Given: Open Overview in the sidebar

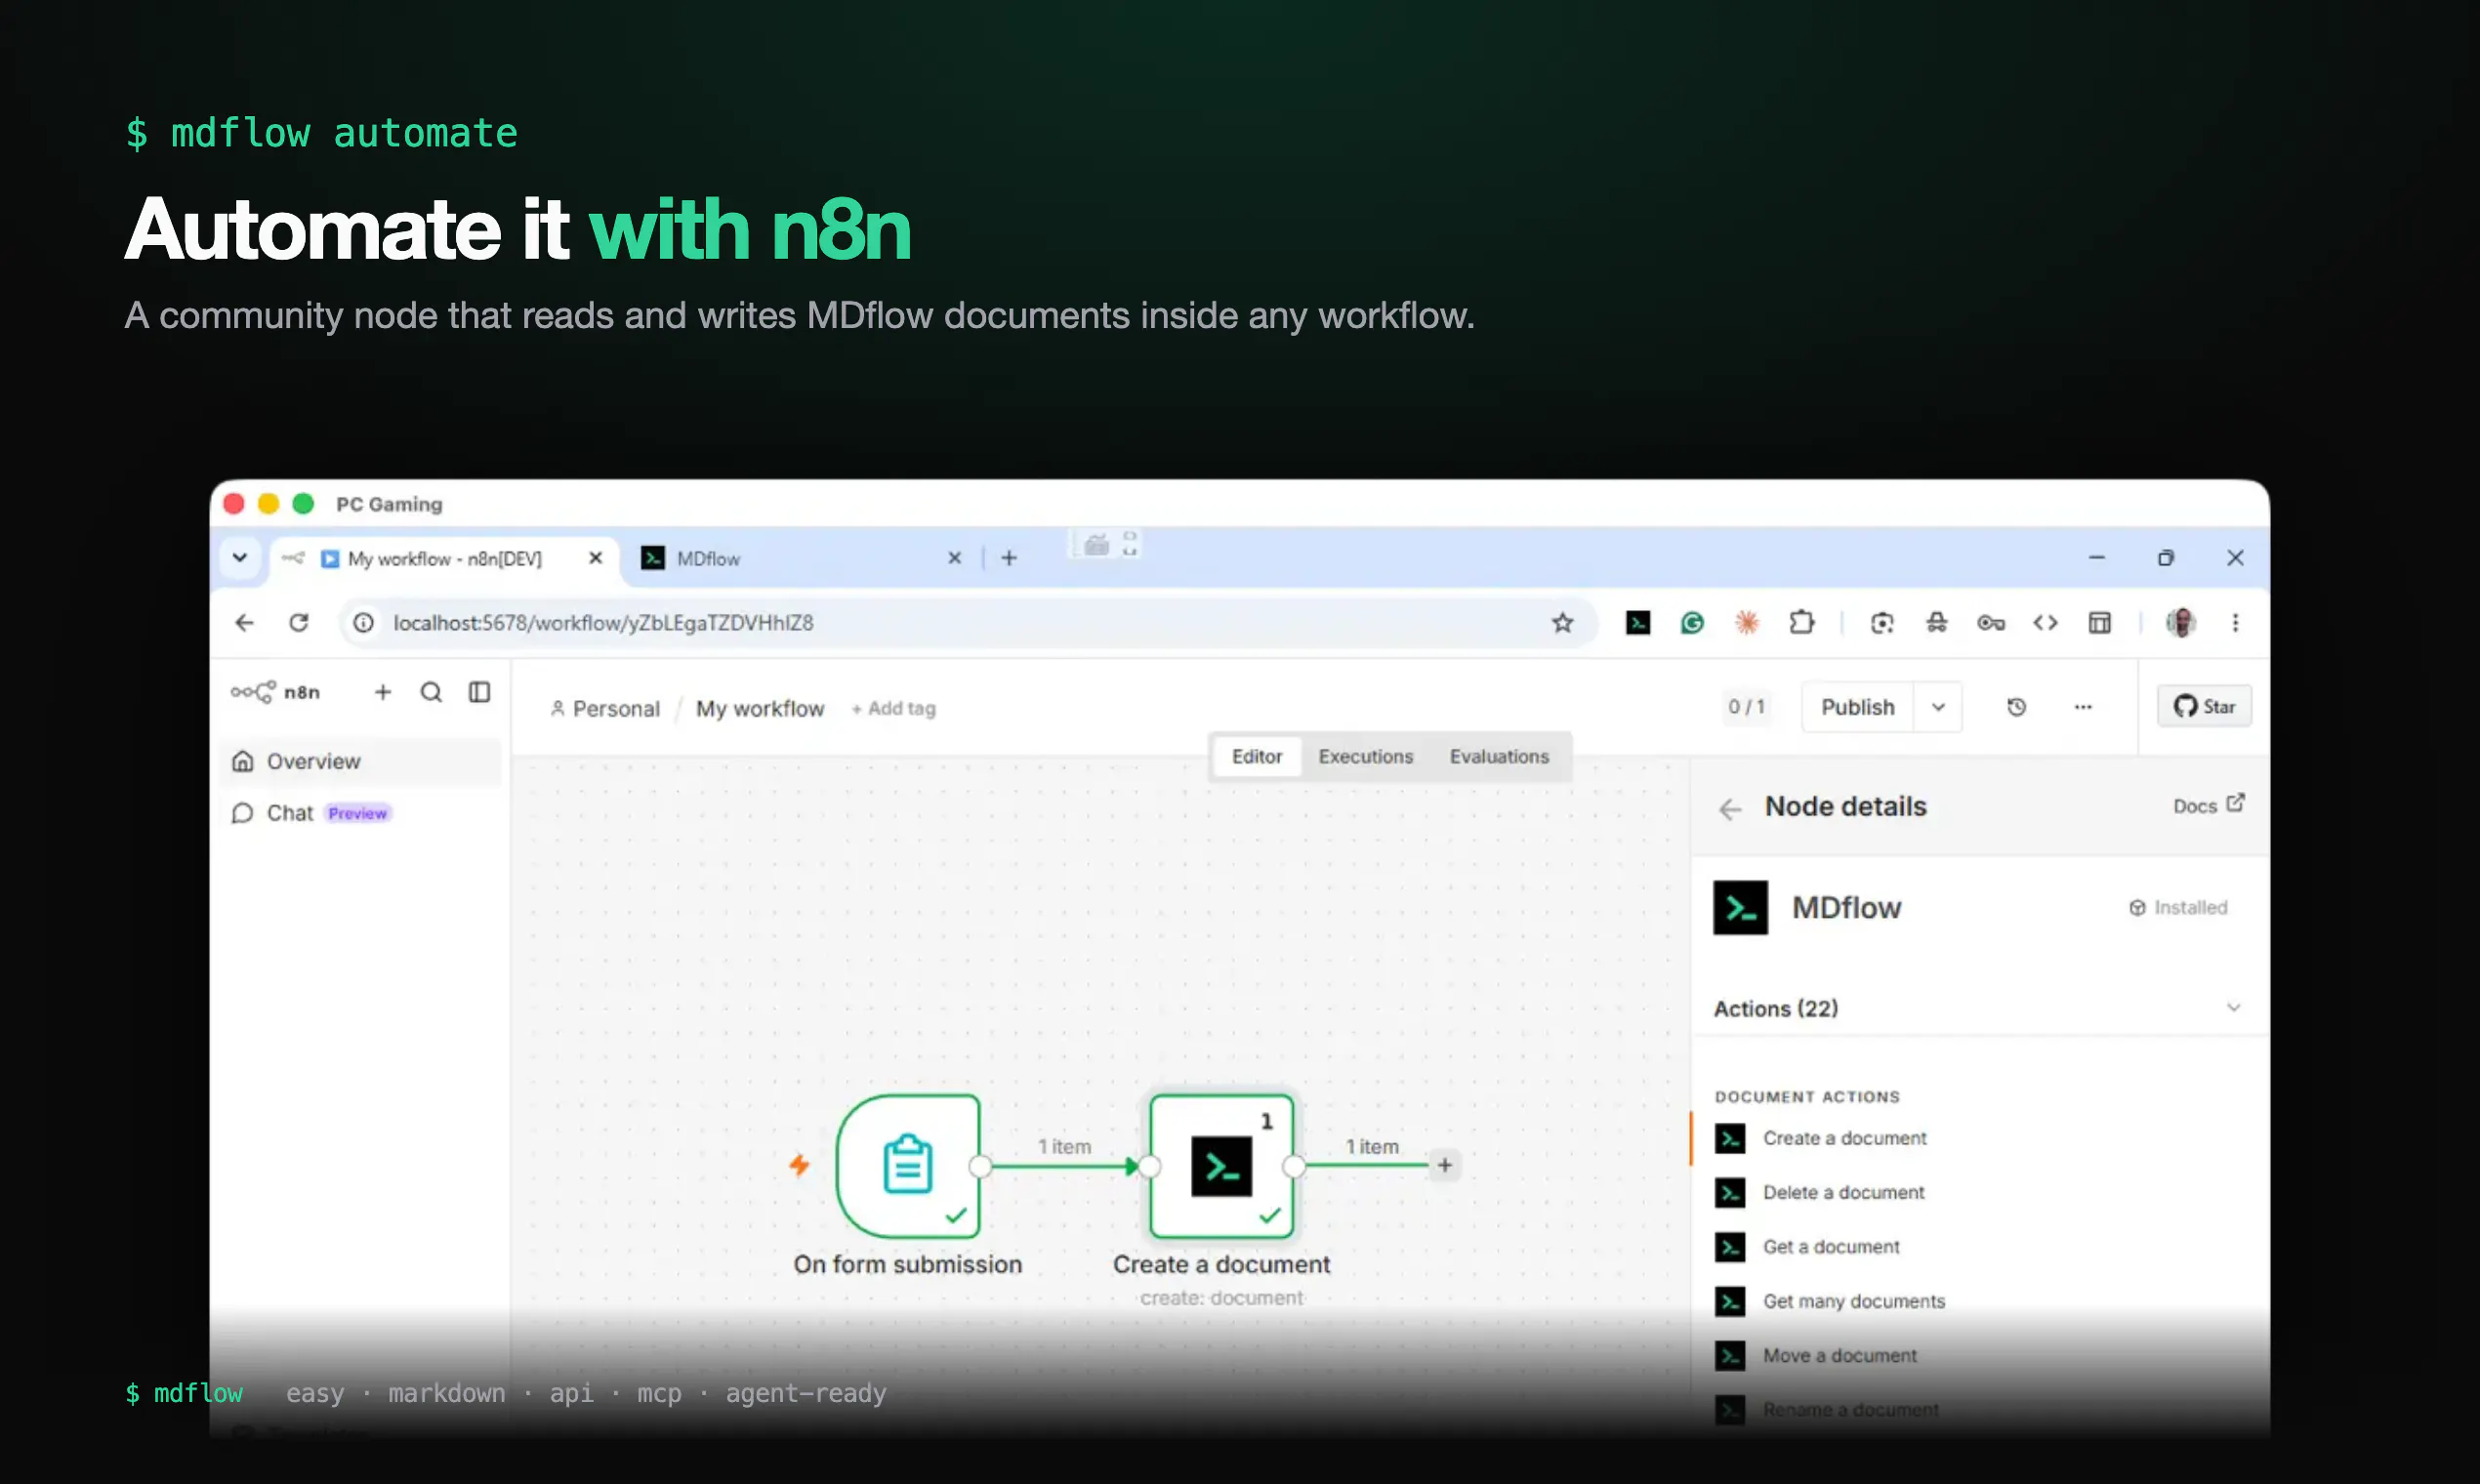Looking at the screenshot, I should pyautogui.click(x=360, y=762).
